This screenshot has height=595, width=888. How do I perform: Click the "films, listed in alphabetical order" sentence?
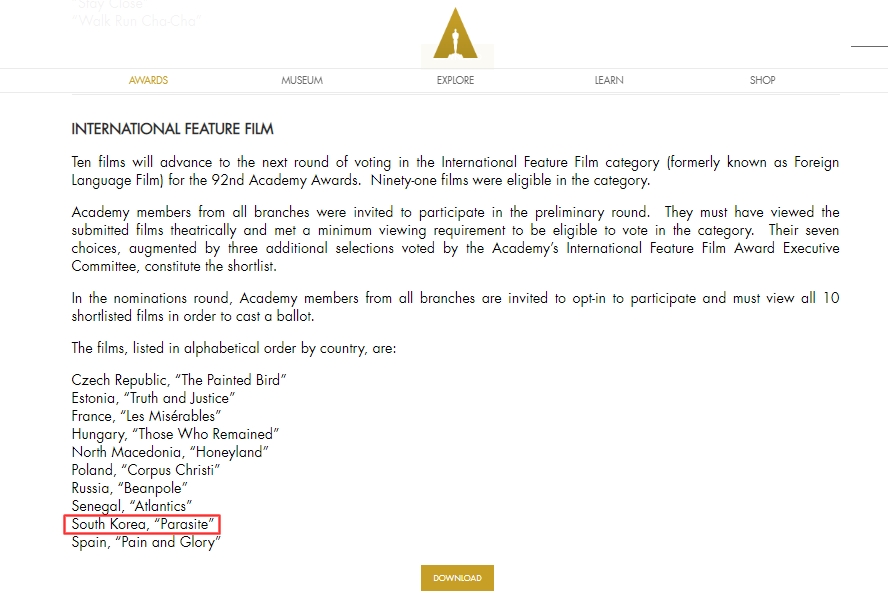point(234,348)
